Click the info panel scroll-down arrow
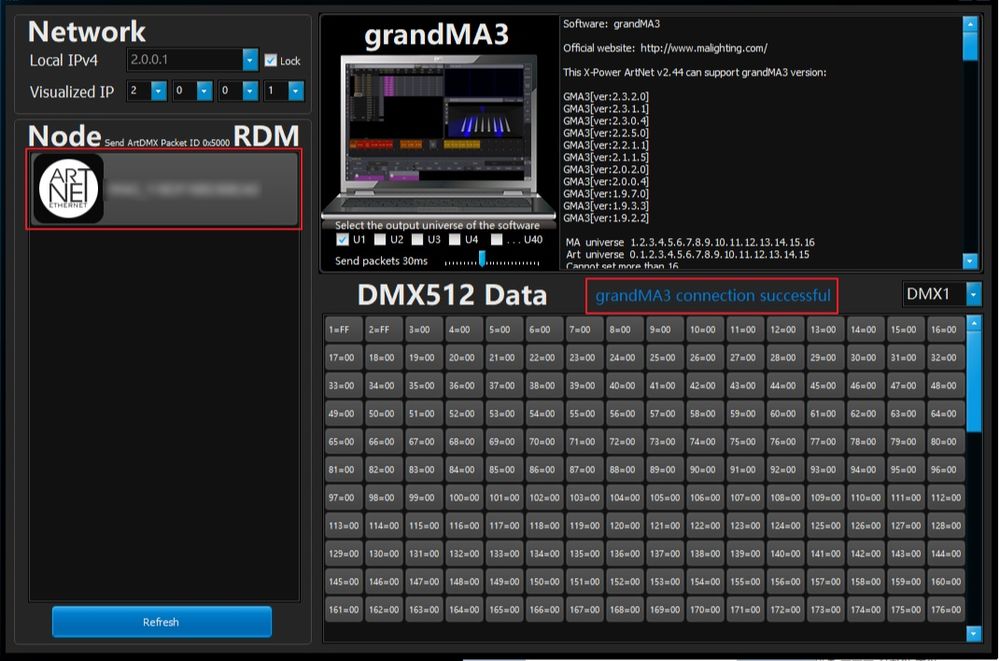This screenshot has width=1000, height=661. point(970,260)
